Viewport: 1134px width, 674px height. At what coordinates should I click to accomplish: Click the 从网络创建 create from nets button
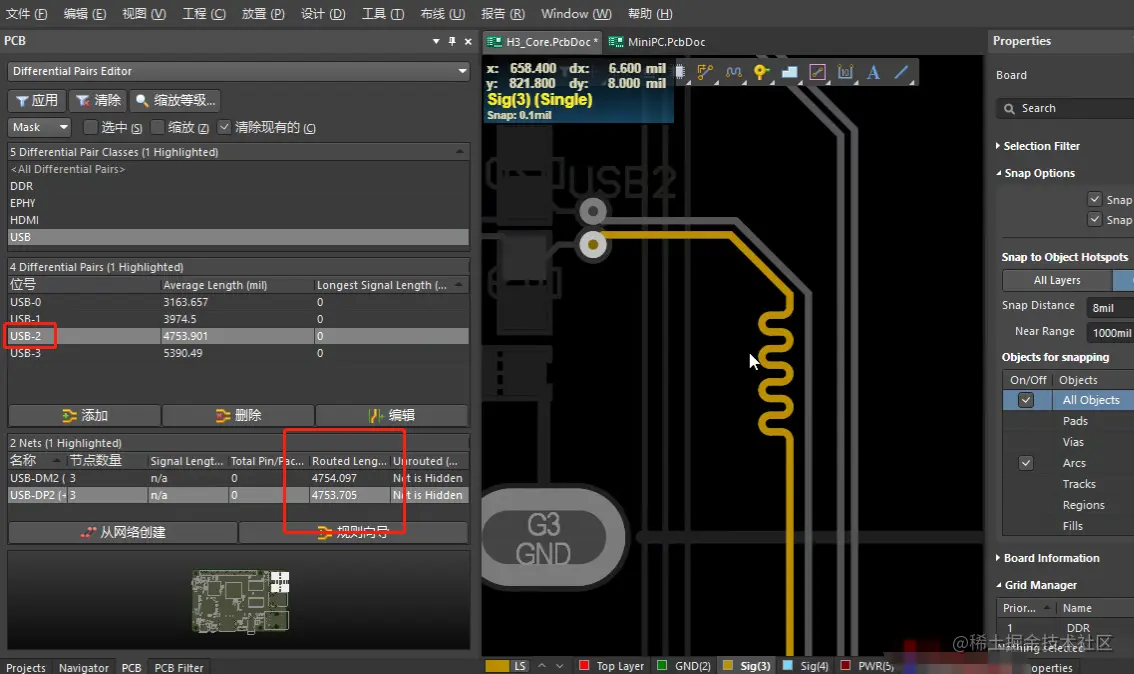point(123,532)
